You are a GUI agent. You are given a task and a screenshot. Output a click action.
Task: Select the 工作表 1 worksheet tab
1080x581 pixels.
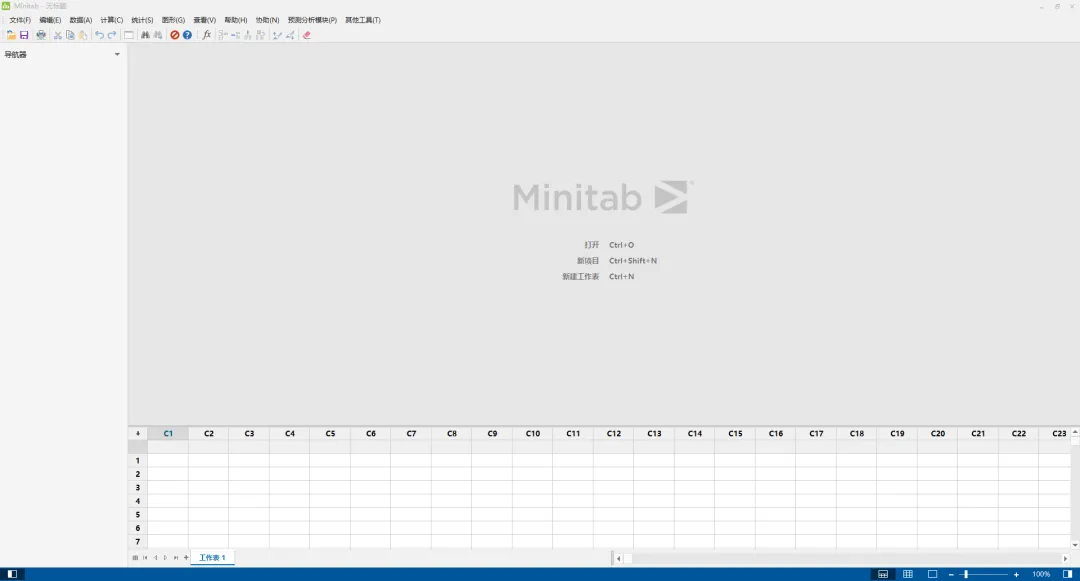coord(212,558)
